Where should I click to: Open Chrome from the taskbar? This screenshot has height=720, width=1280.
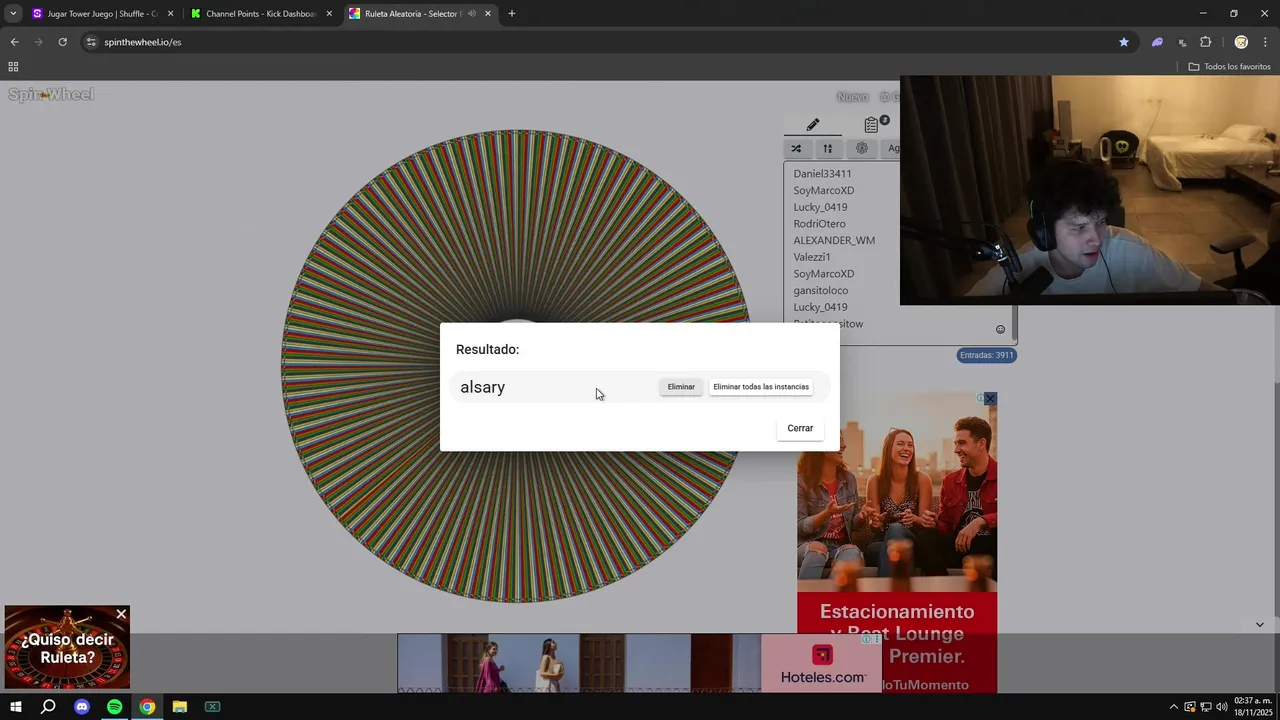point(147,707)
